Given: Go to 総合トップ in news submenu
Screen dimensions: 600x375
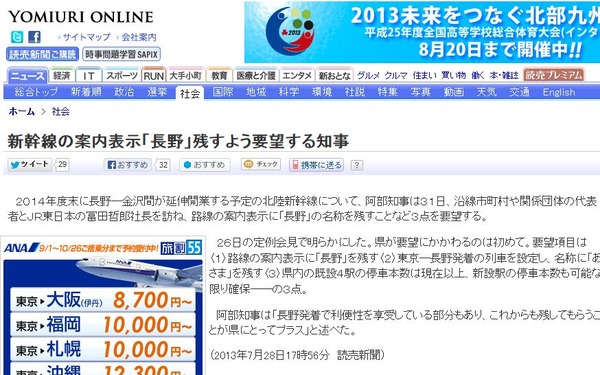Looking at the screenshot, I should pos(36,92).
